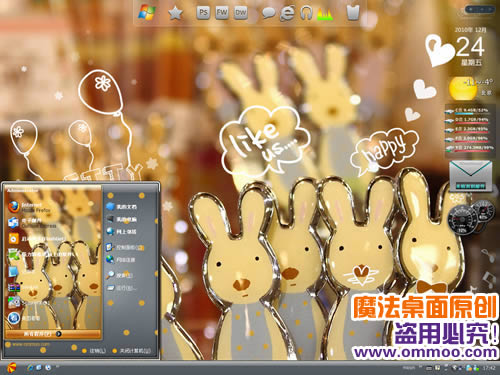Click the green equalizer icon in dock
500x375 pixels.
point(325,14)
